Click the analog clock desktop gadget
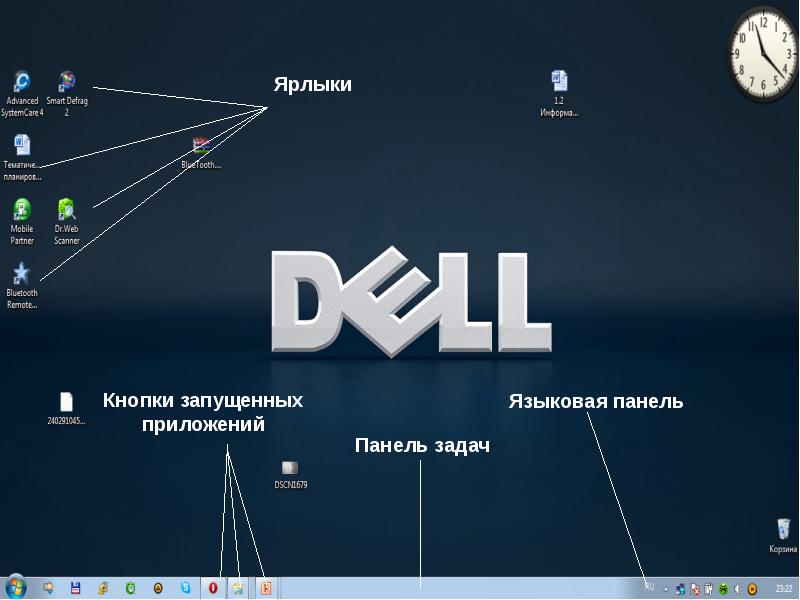 764,52
